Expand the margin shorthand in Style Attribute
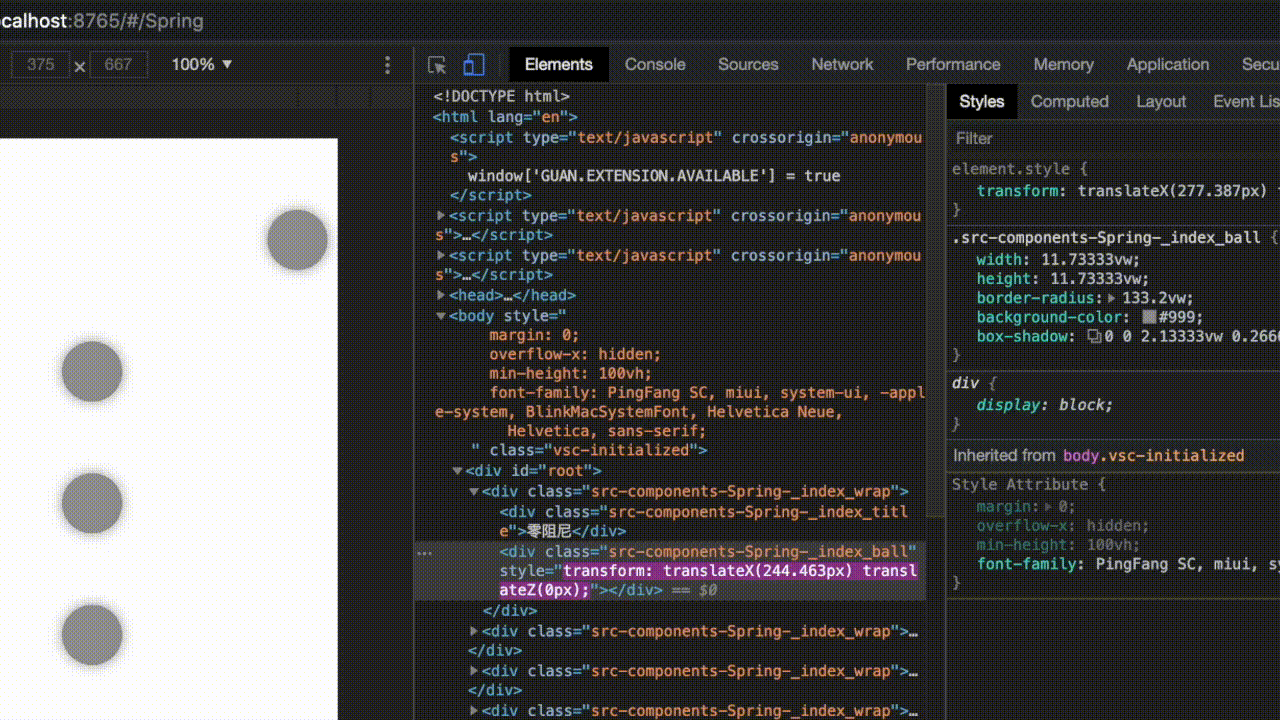The image size is (1280, 720). 1050,507
